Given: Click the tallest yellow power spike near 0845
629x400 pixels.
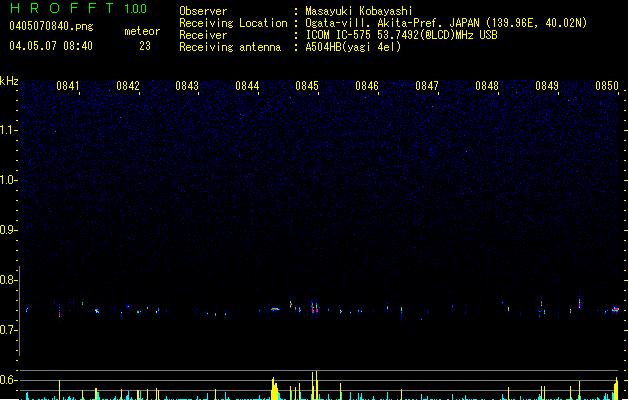Looking at the screenshot, I should click(x=316, y=385).
